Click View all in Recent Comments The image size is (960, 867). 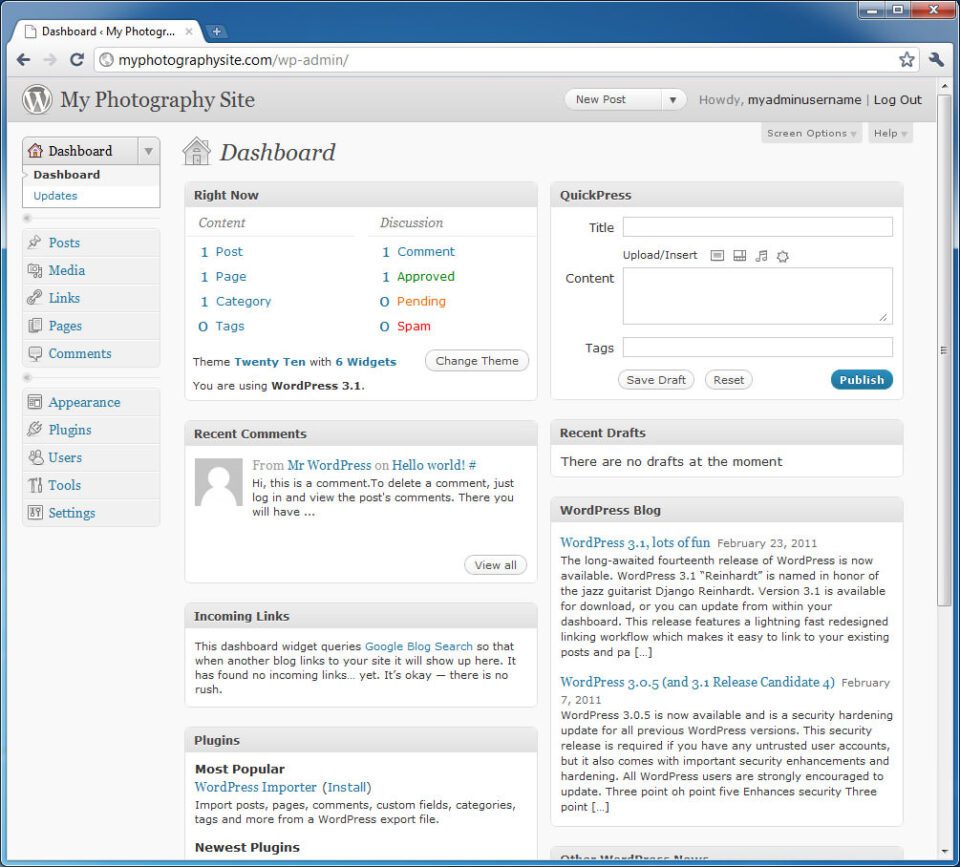pos(495,565)
